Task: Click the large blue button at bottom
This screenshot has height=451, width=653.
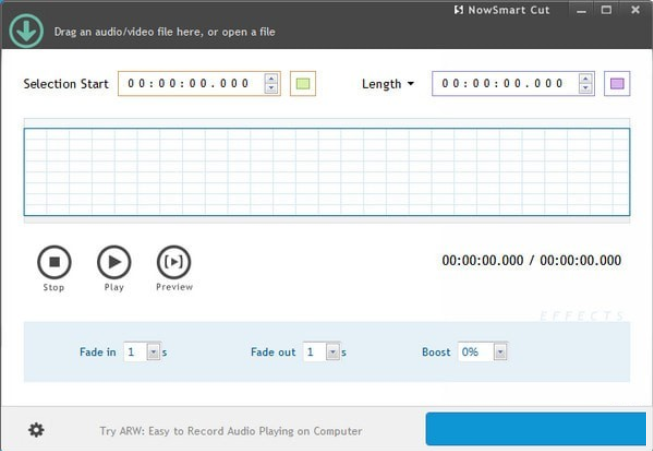Action: point(536,429)
